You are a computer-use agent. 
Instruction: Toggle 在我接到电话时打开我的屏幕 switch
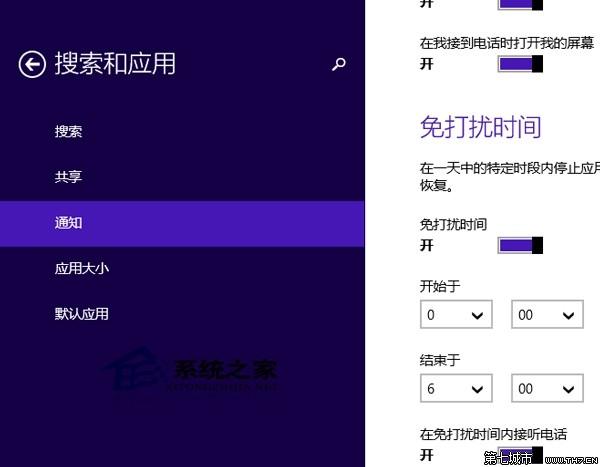[520, 64]
